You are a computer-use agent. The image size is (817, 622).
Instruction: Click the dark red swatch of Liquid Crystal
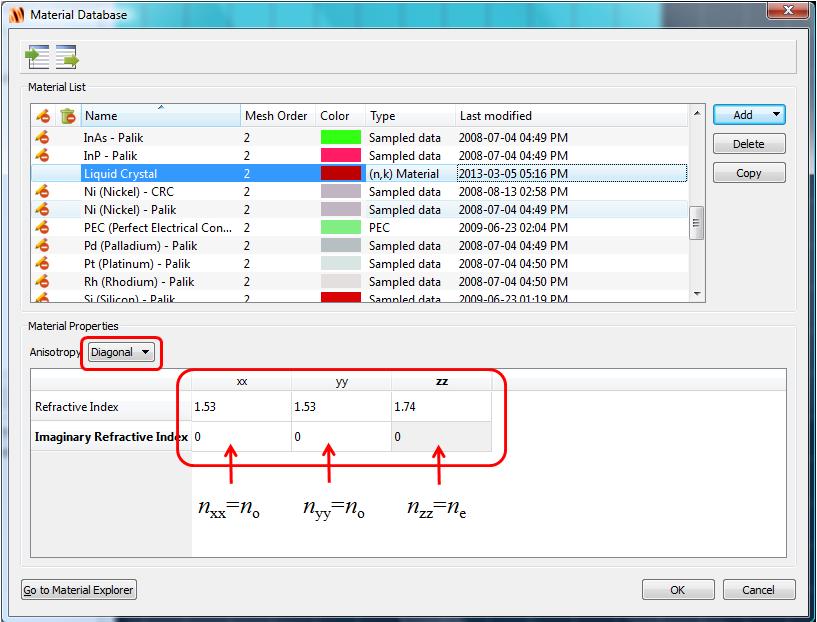pyautogui.click(x=341, y=173)
